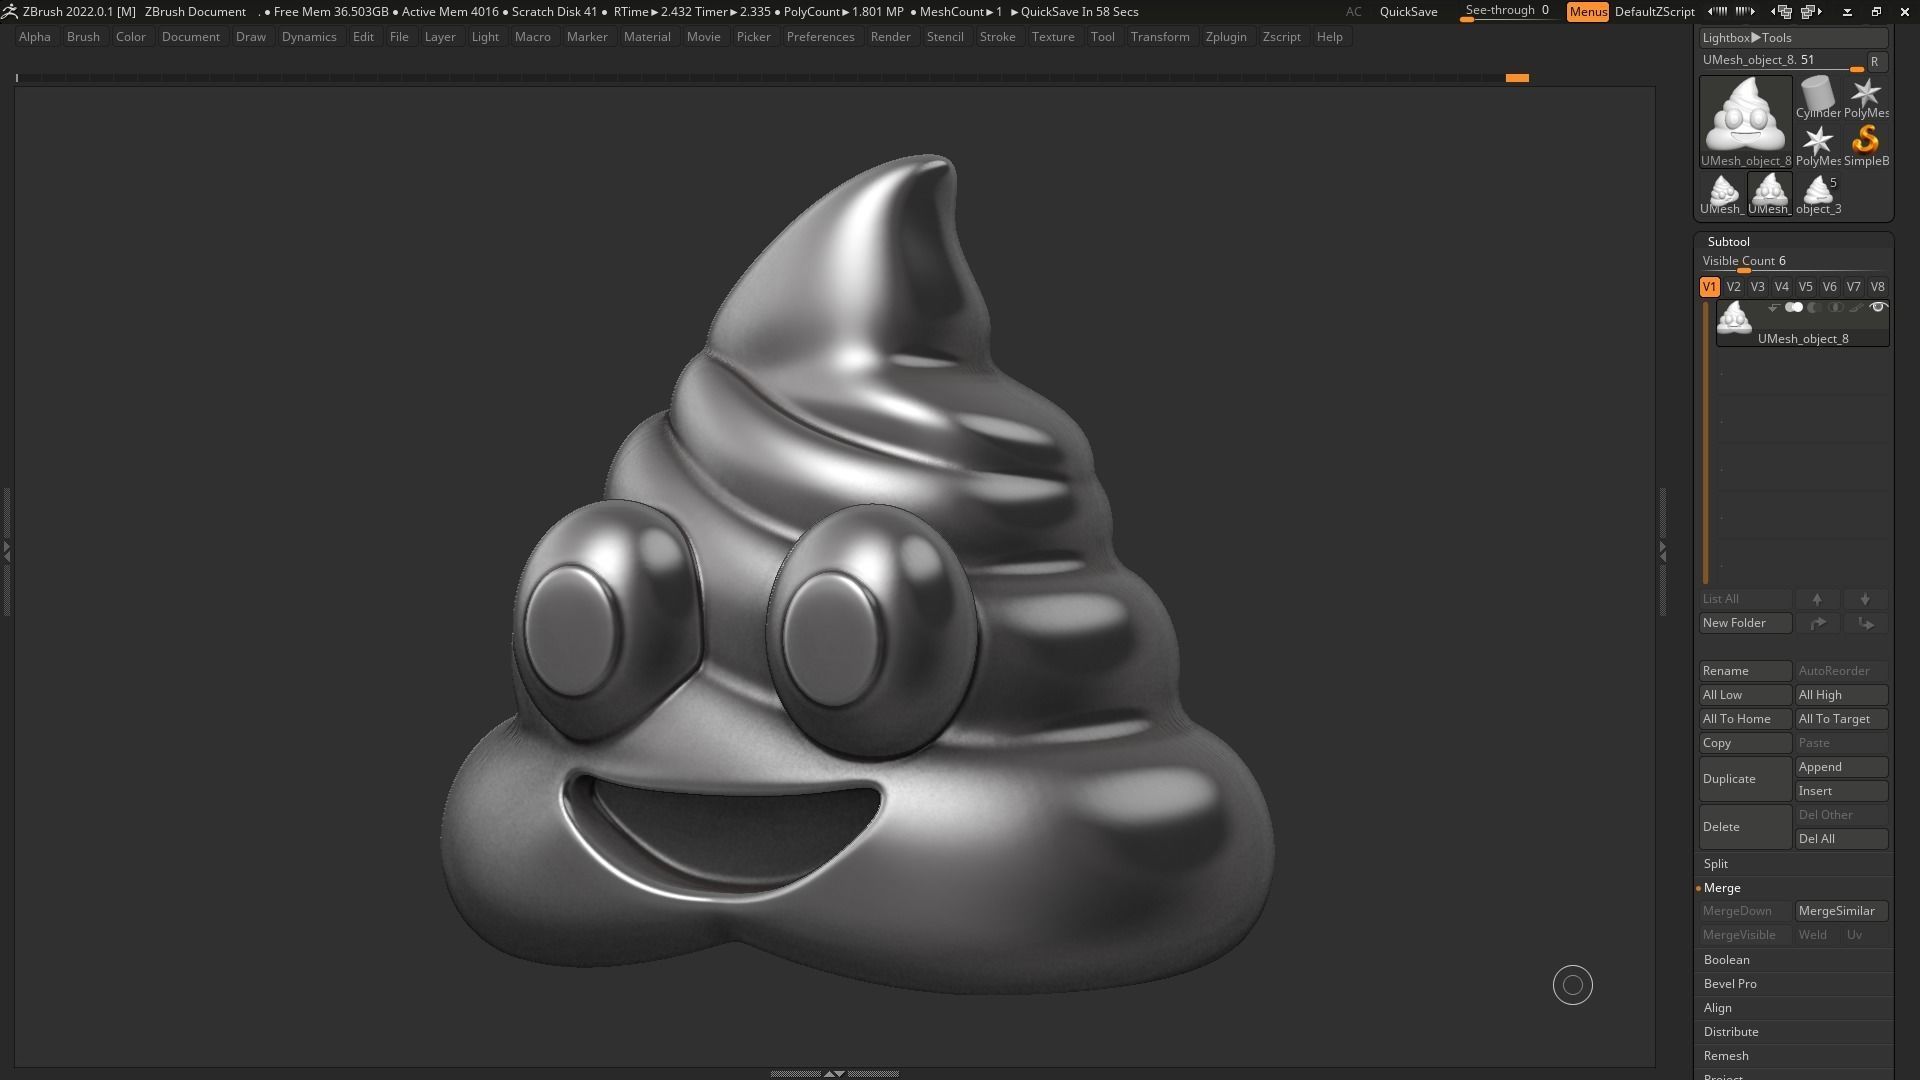This screenshot has width=1920, height=1080.
Task: Open the Zplugin menu
Action: [x=1226, y=37]
